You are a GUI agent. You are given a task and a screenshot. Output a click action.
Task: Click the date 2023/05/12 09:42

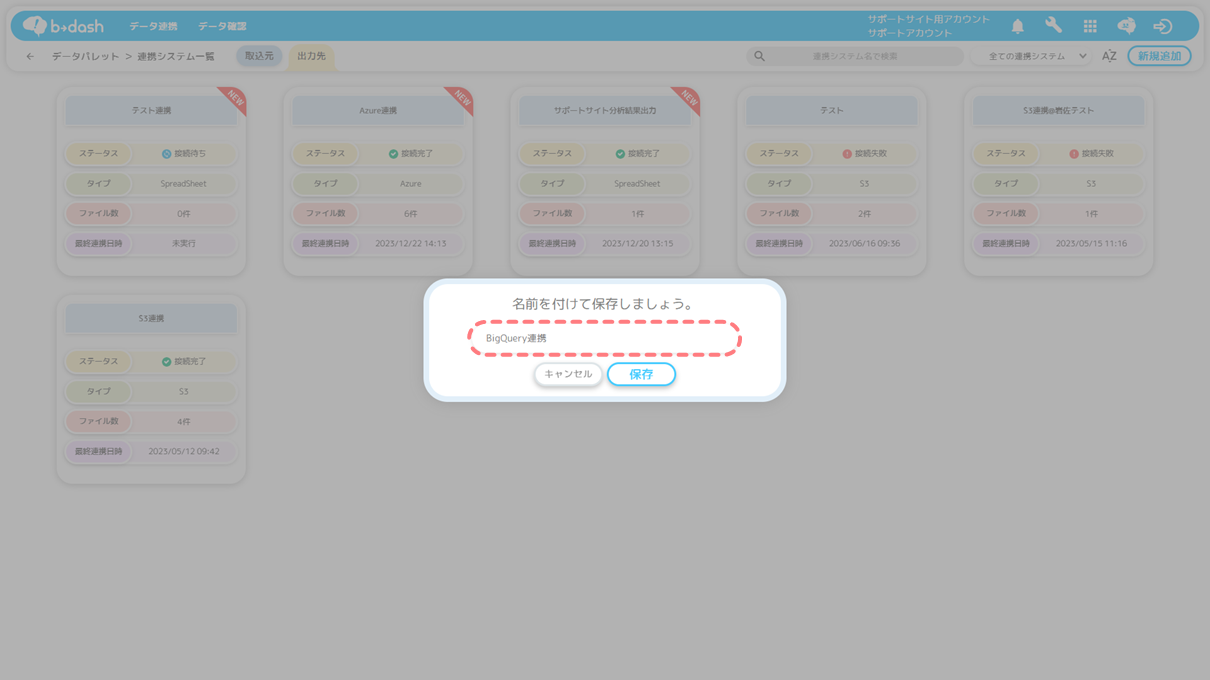click(x=184, y=451)
